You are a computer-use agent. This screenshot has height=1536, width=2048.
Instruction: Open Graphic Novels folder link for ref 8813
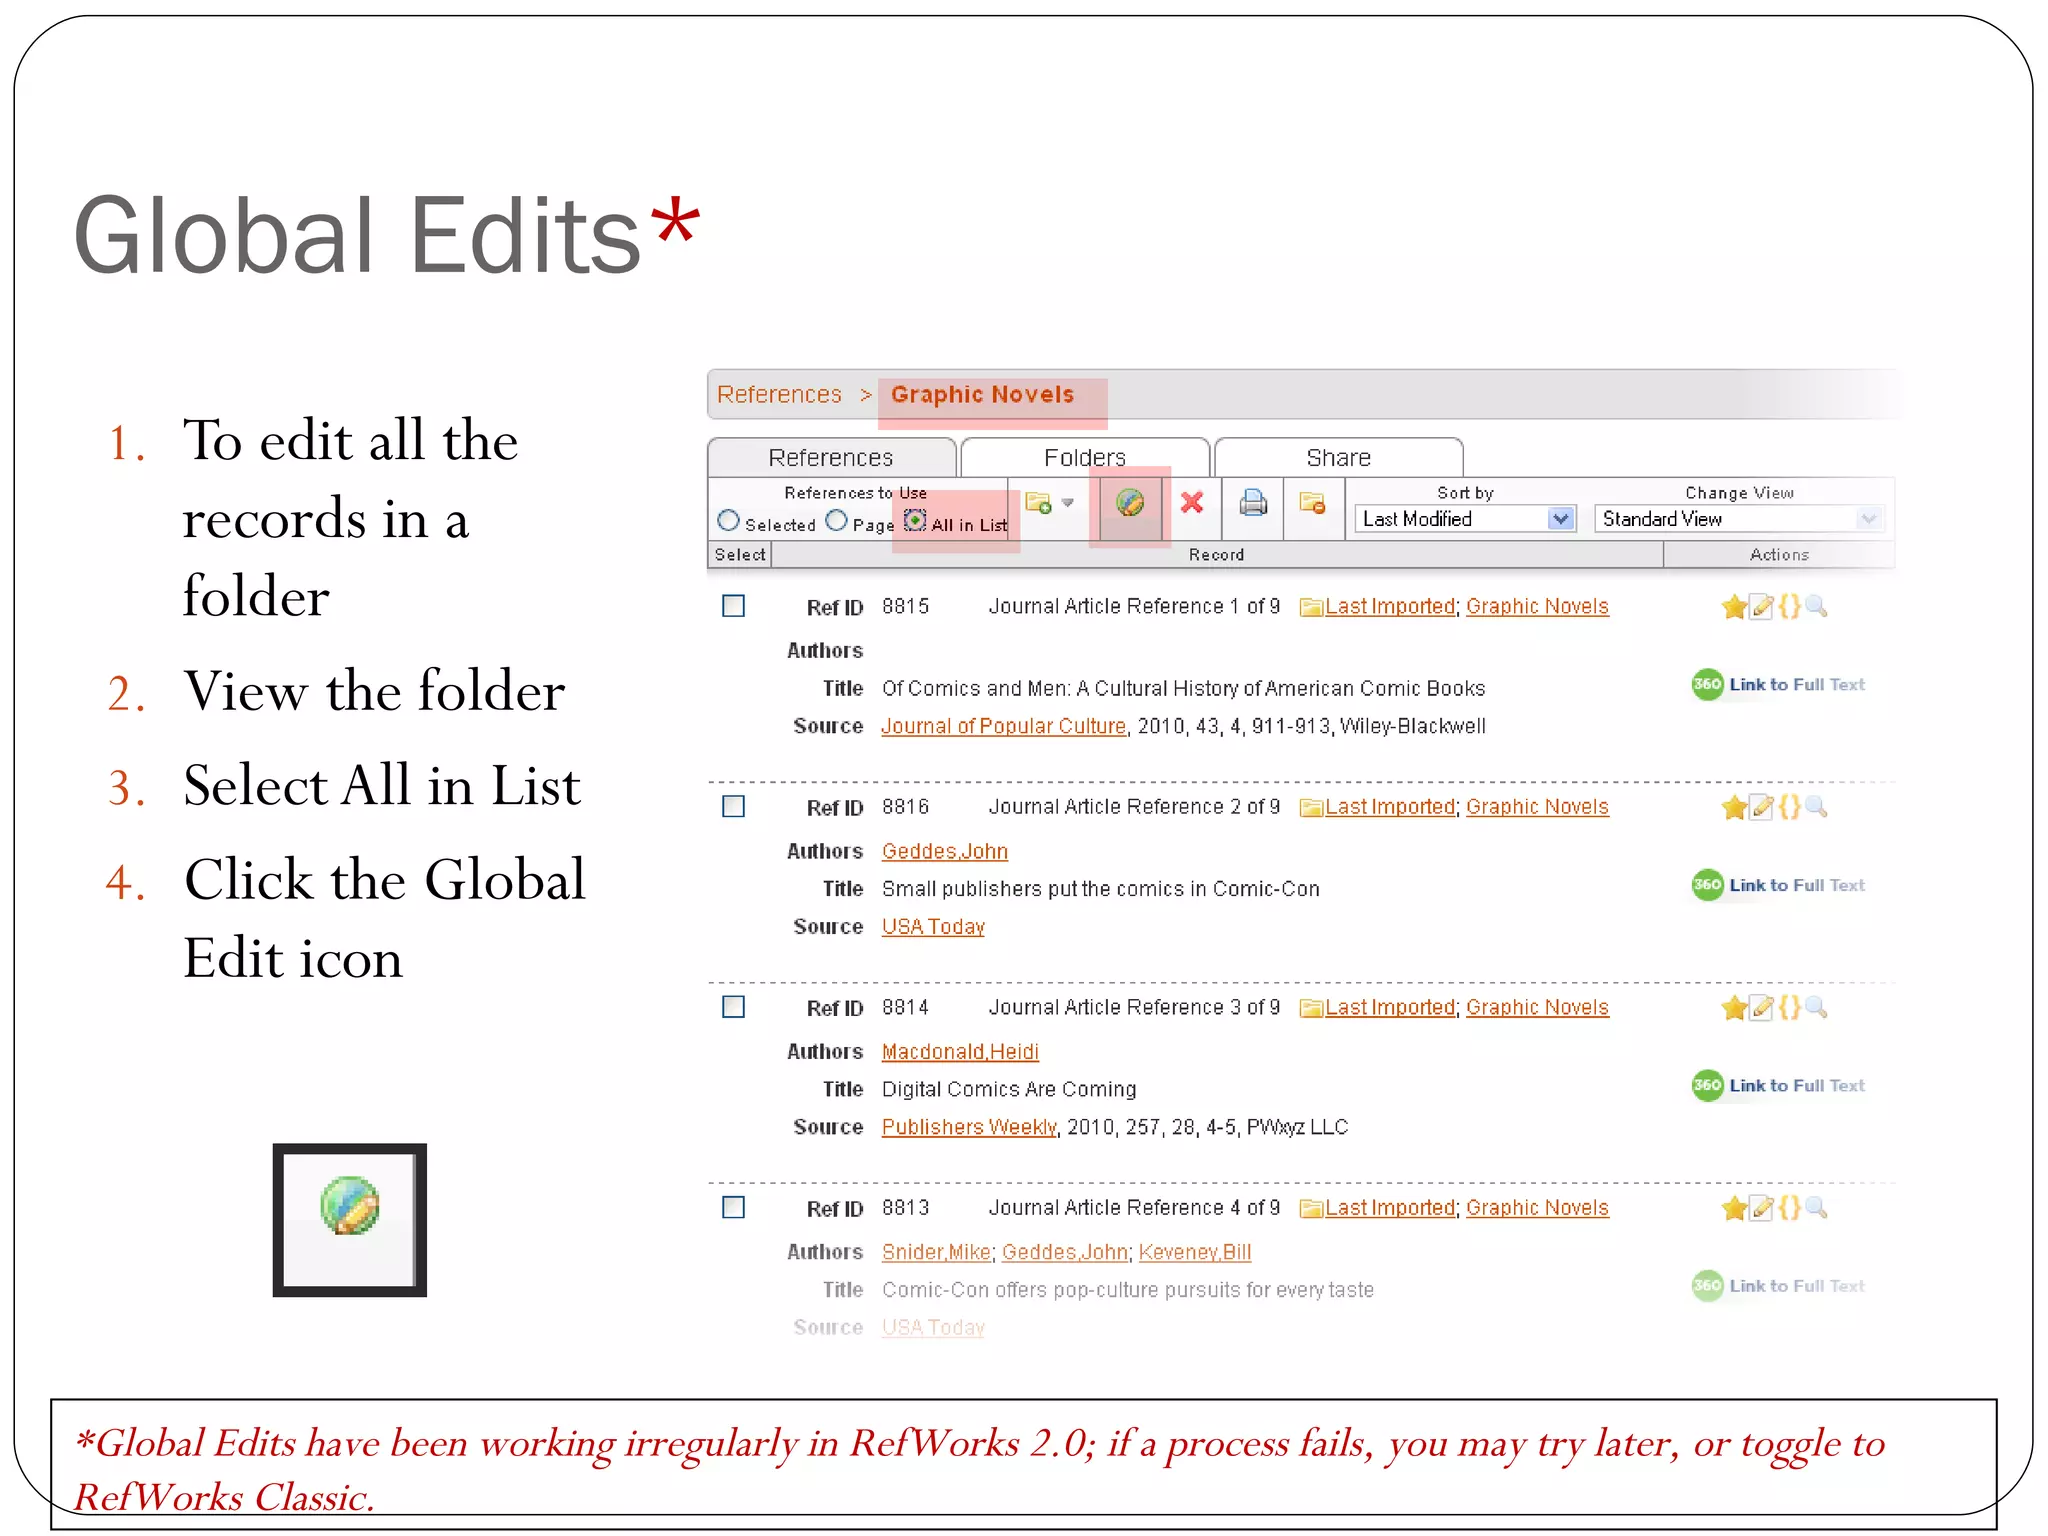(1537, 1208)
